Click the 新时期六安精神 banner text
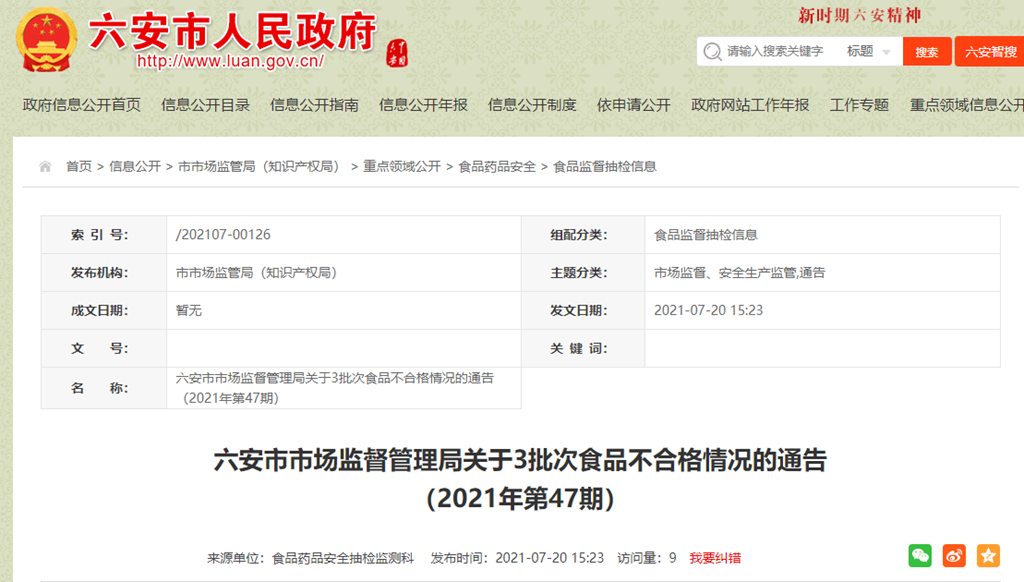Image resolution: width=1024 pixels, height=582 pixels. point(859,15)
